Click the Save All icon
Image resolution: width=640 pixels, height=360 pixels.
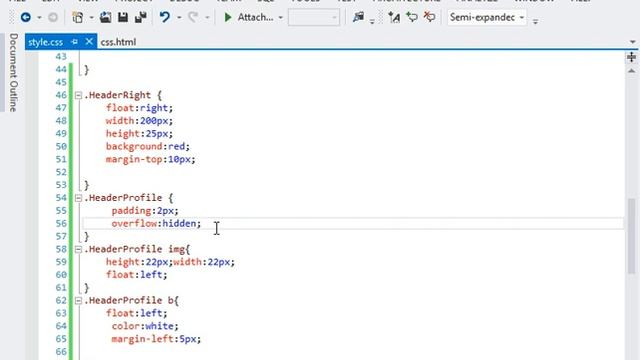(140, 17)
